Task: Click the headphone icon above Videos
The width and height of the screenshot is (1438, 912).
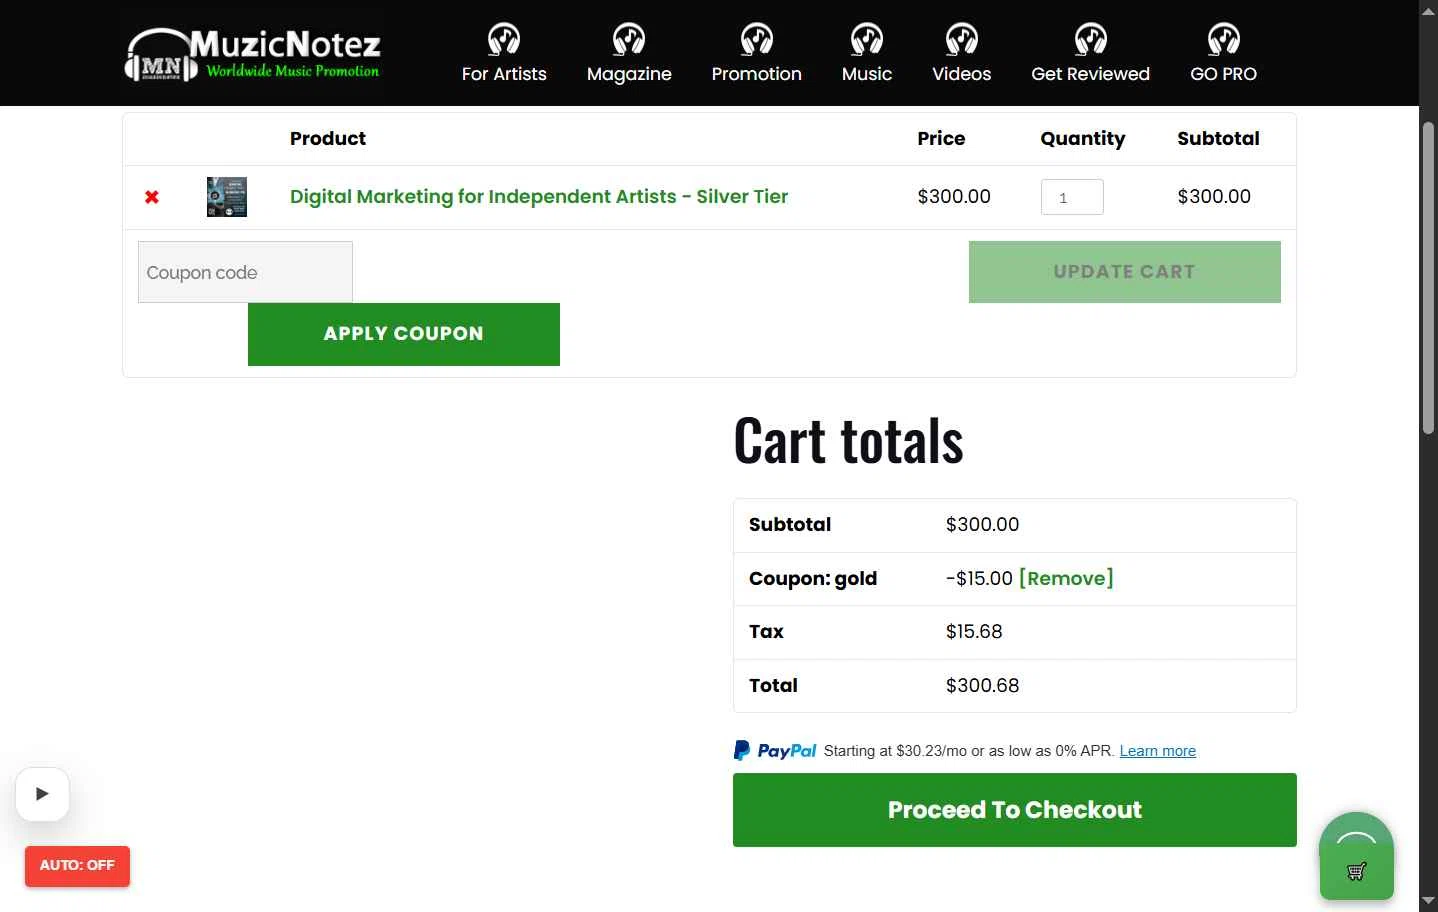Action: pos(962,39)
